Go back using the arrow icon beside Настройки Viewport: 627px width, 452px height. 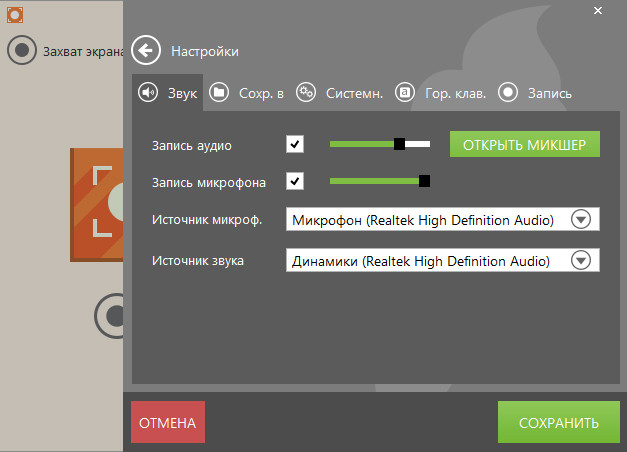coord(146,50)
